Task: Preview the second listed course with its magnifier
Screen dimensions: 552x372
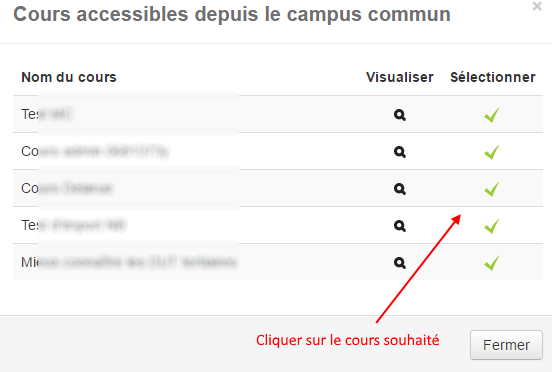Action: tap(400, 152)
